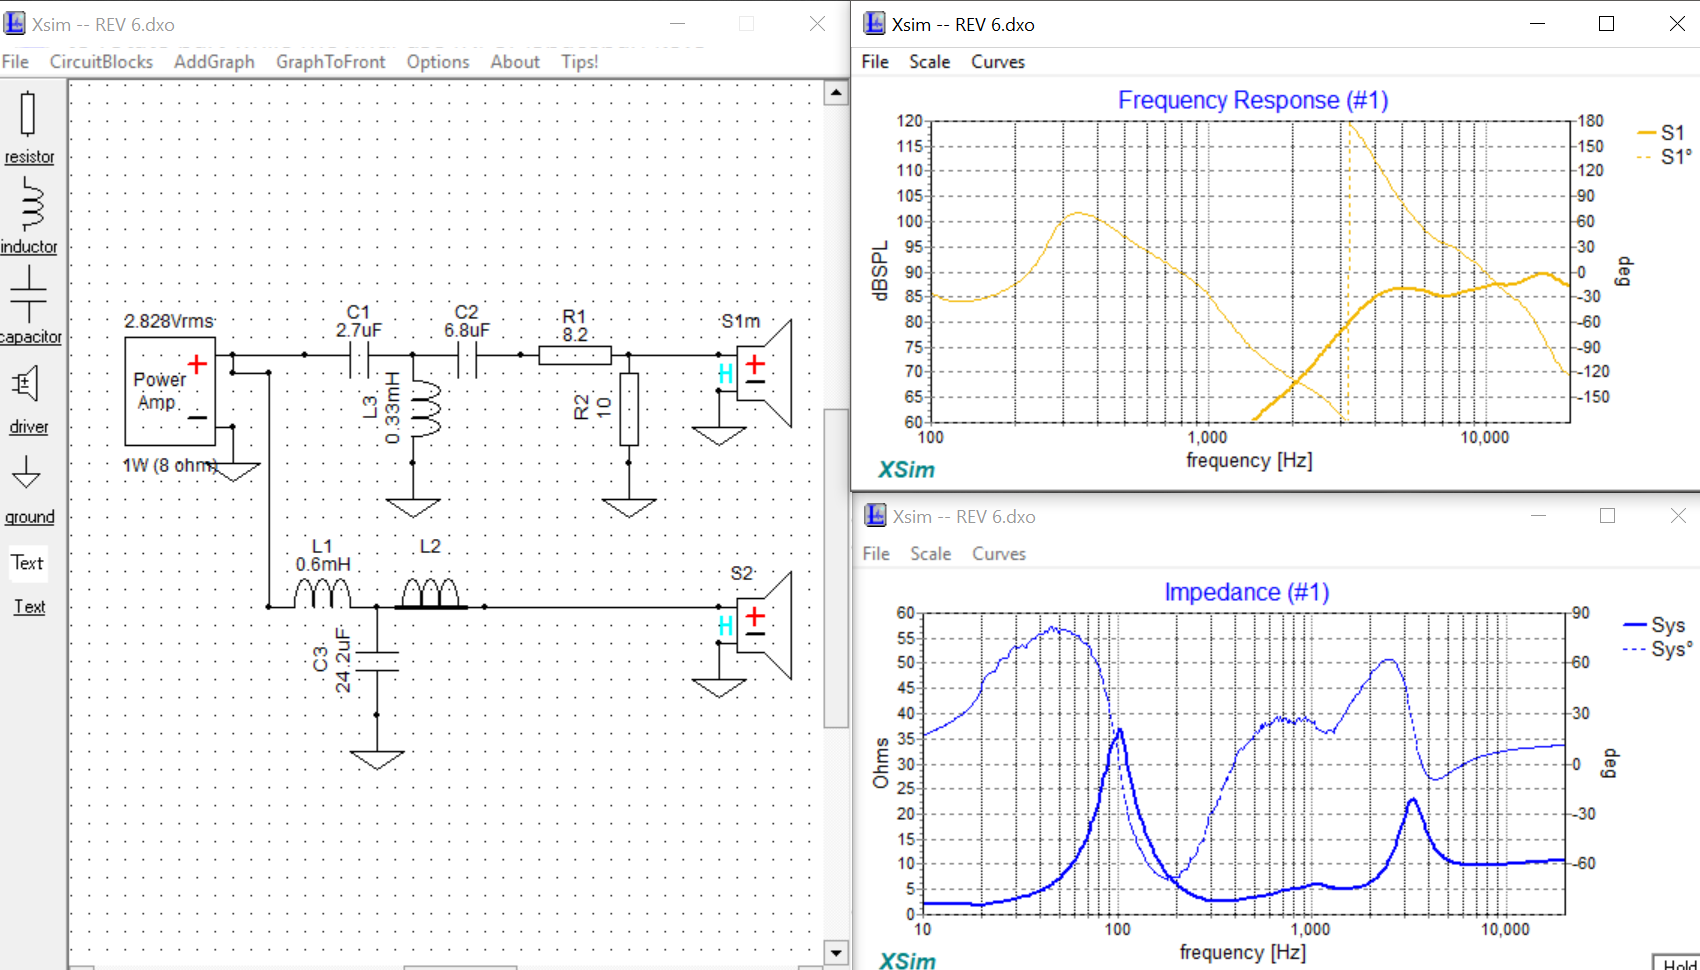Select capacitor C3 24.2uF in circuit
1700x970 pixels.
click(377, 661)
